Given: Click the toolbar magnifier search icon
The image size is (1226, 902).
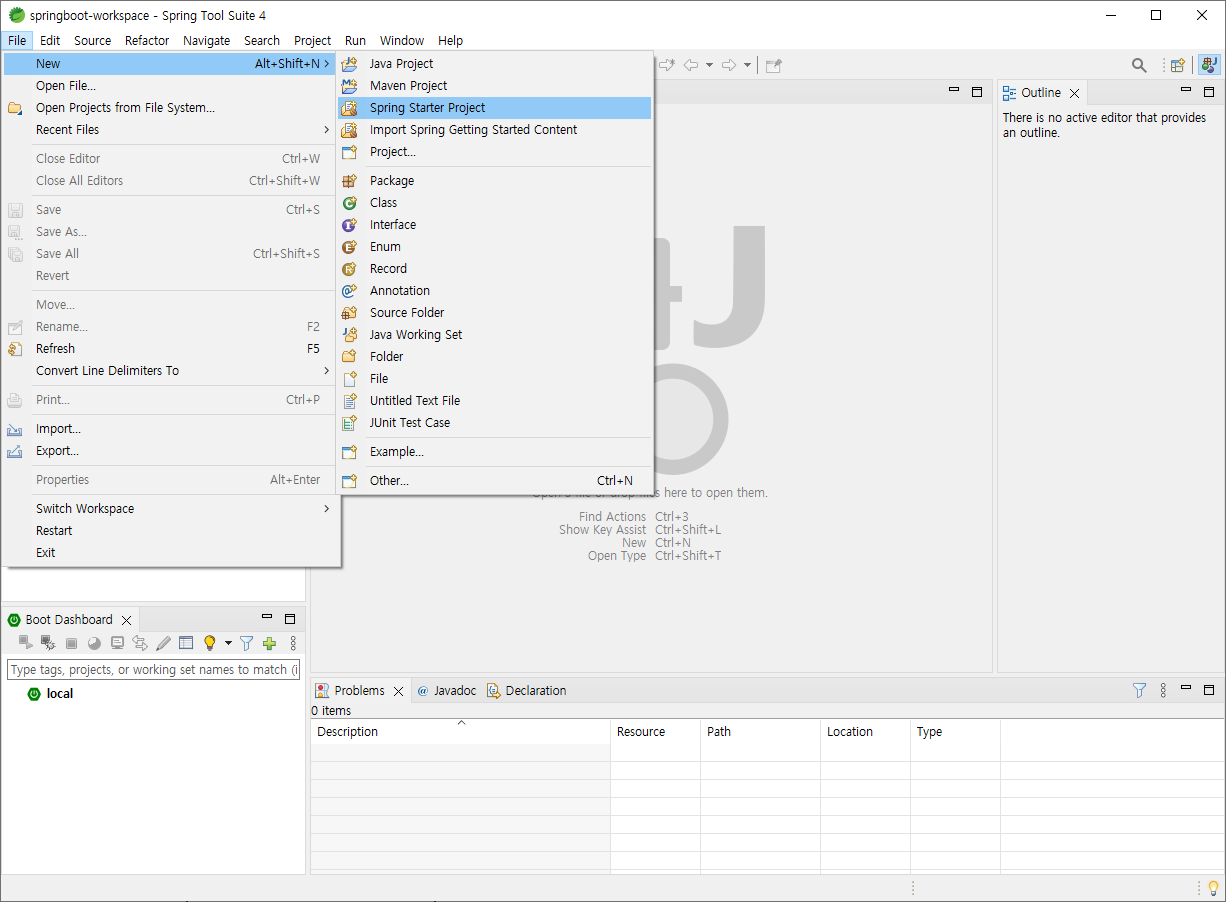Looking at the screenshot, I should point(1139,65).
